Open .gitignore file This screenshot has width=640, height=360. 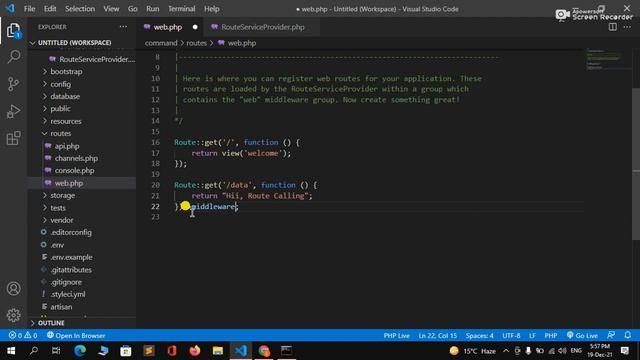coord(66,282)
